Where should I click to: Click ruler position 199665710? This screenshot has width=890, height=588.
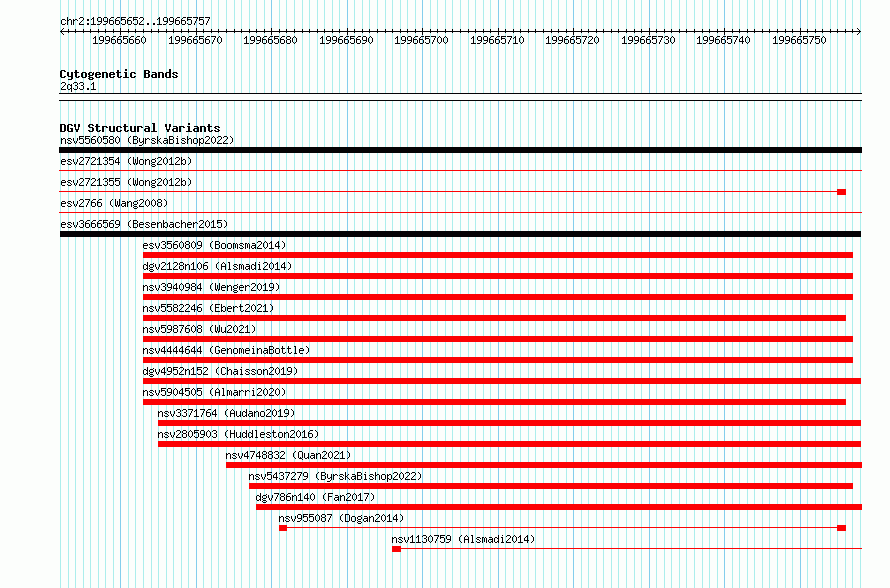click(497, 40)
